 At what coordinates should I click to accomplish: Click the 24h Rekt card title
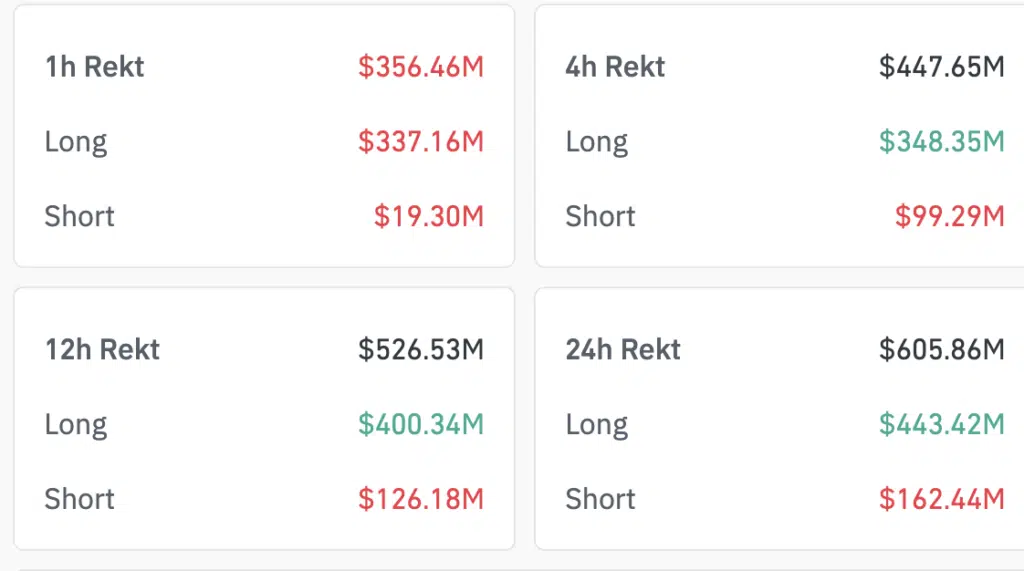pyautogui.click(x=623, y=349)
